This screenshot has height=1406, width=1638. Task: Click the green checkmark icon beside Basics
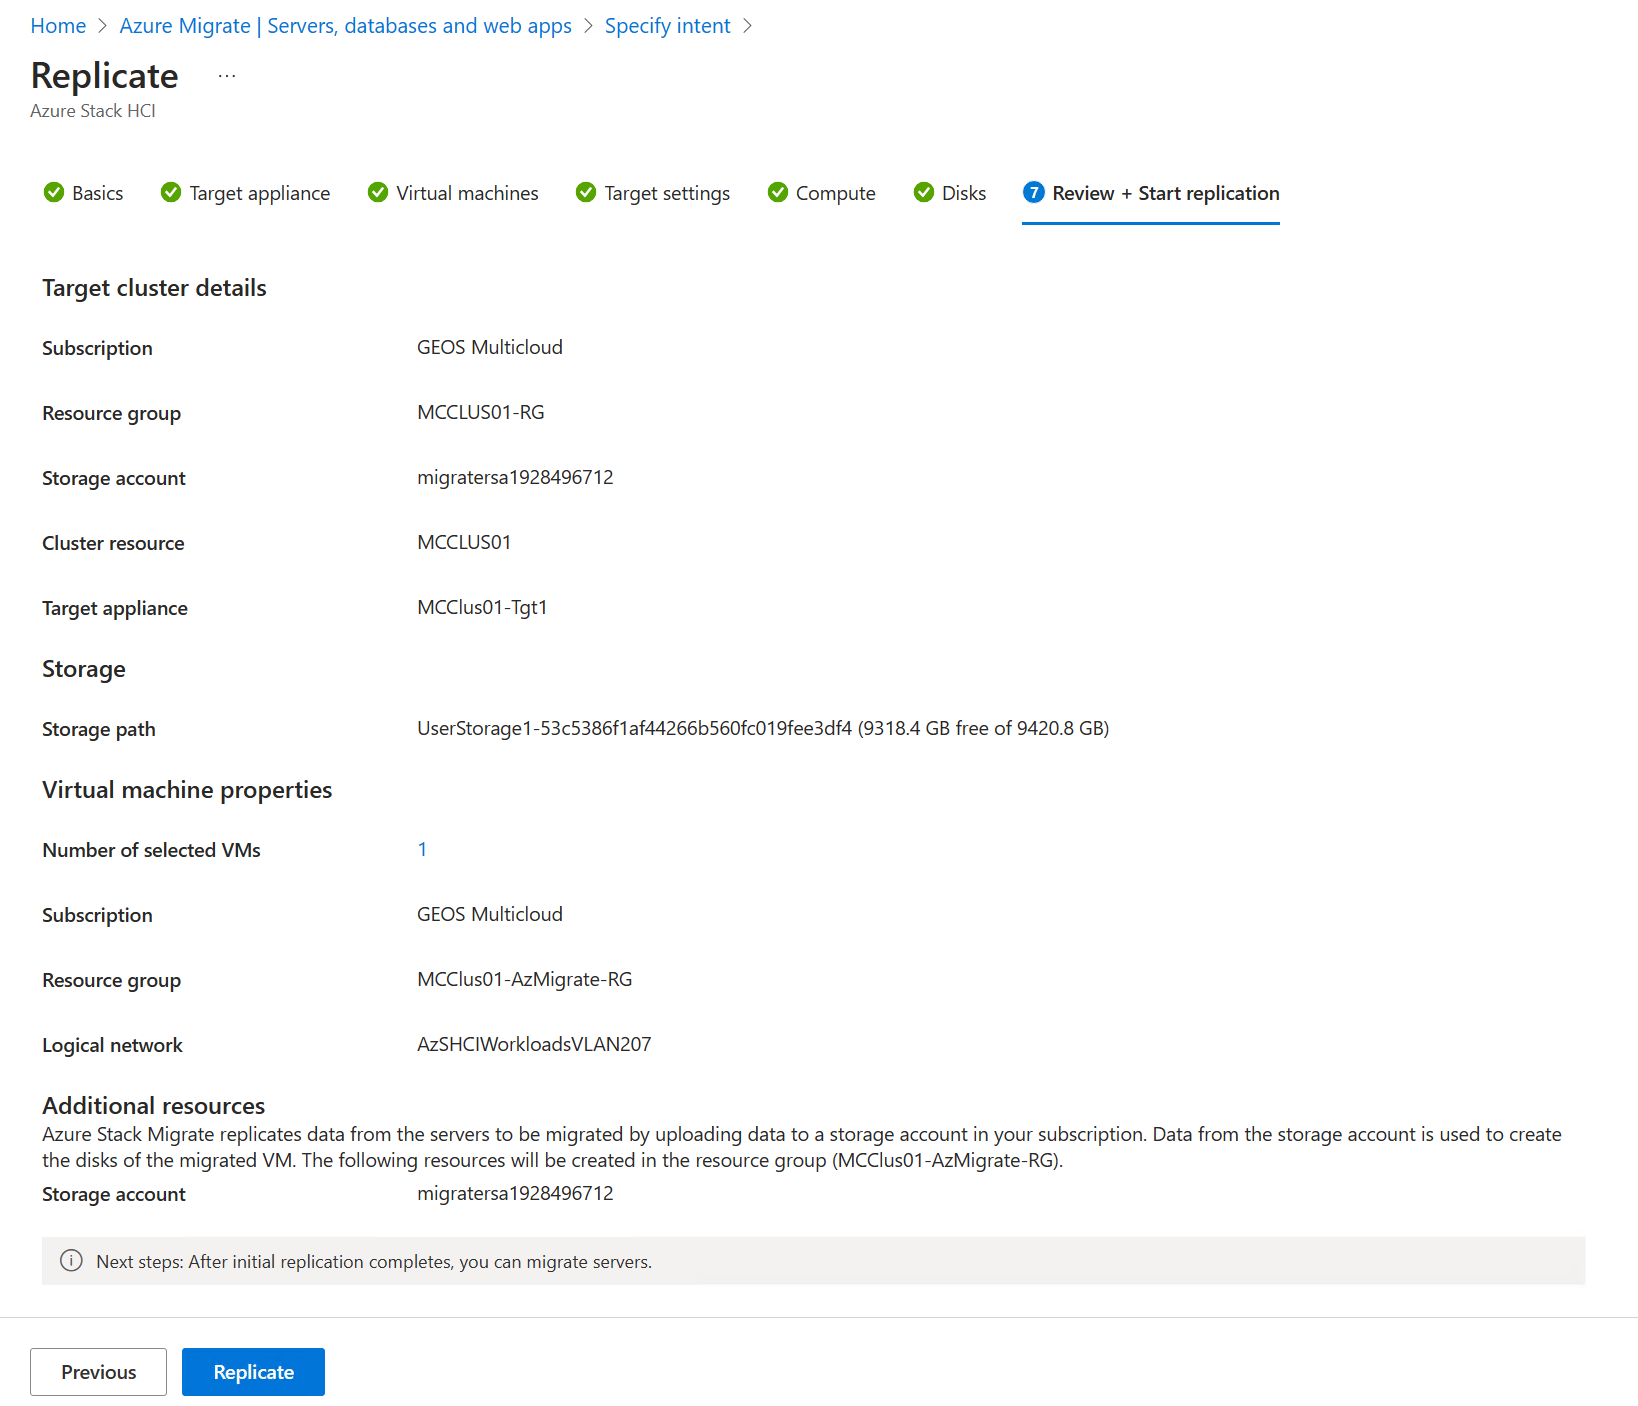(54, 192)
